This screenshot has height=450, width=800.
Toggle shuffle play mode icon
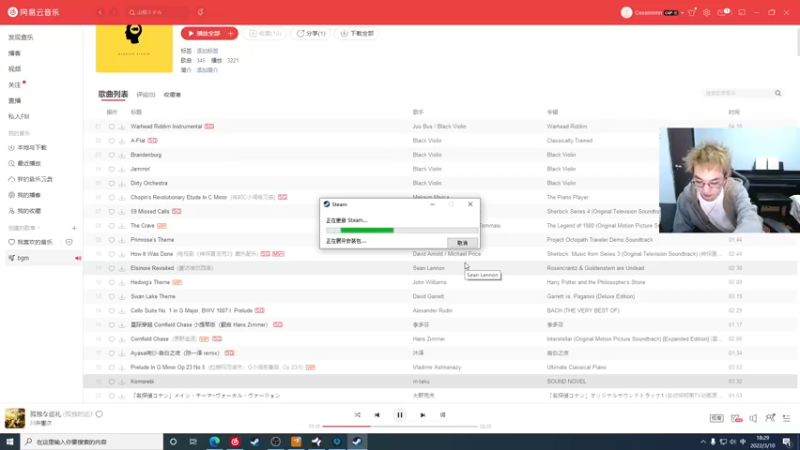click(x=357, y=415)
